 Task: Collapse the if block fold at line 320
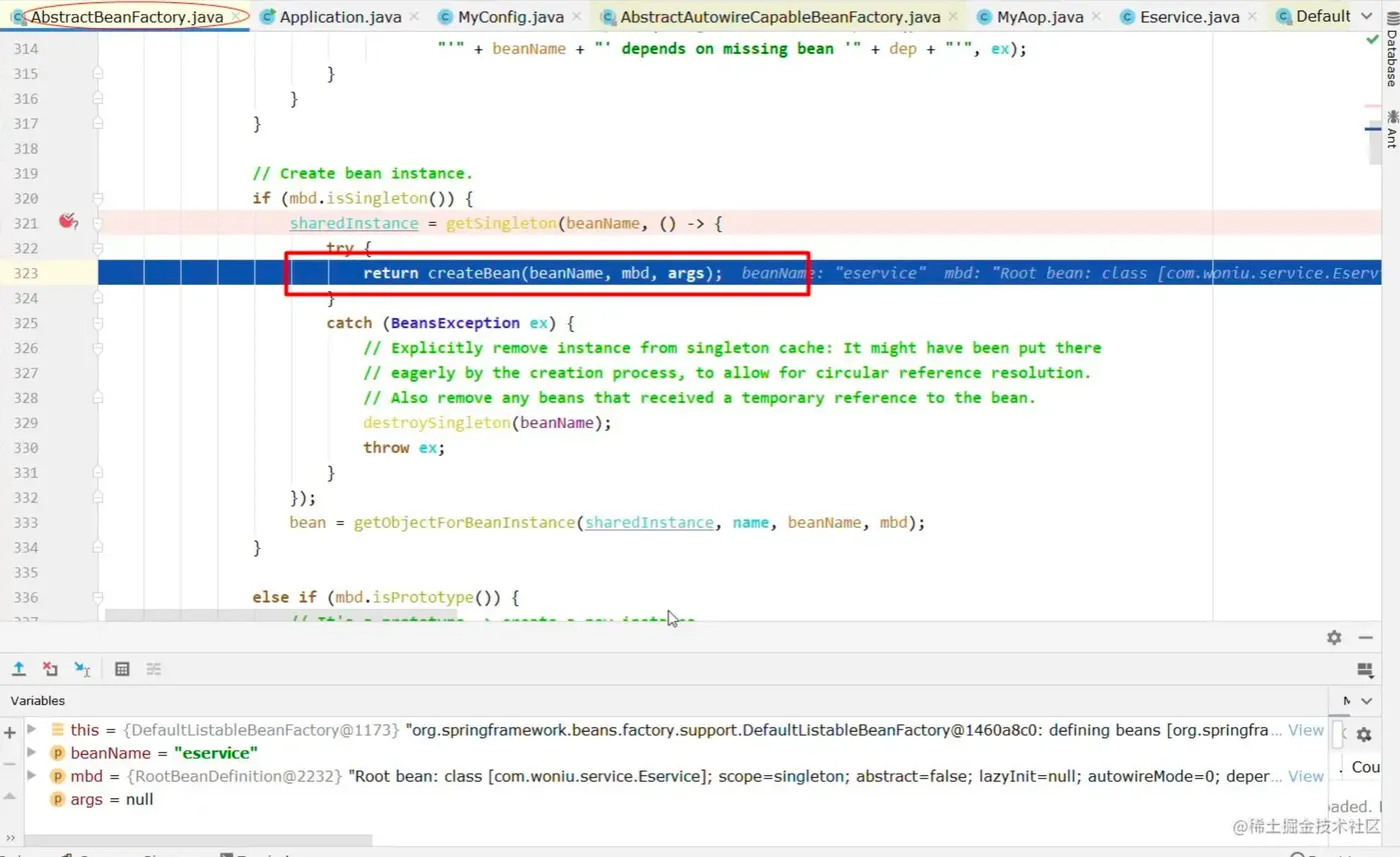98,198
